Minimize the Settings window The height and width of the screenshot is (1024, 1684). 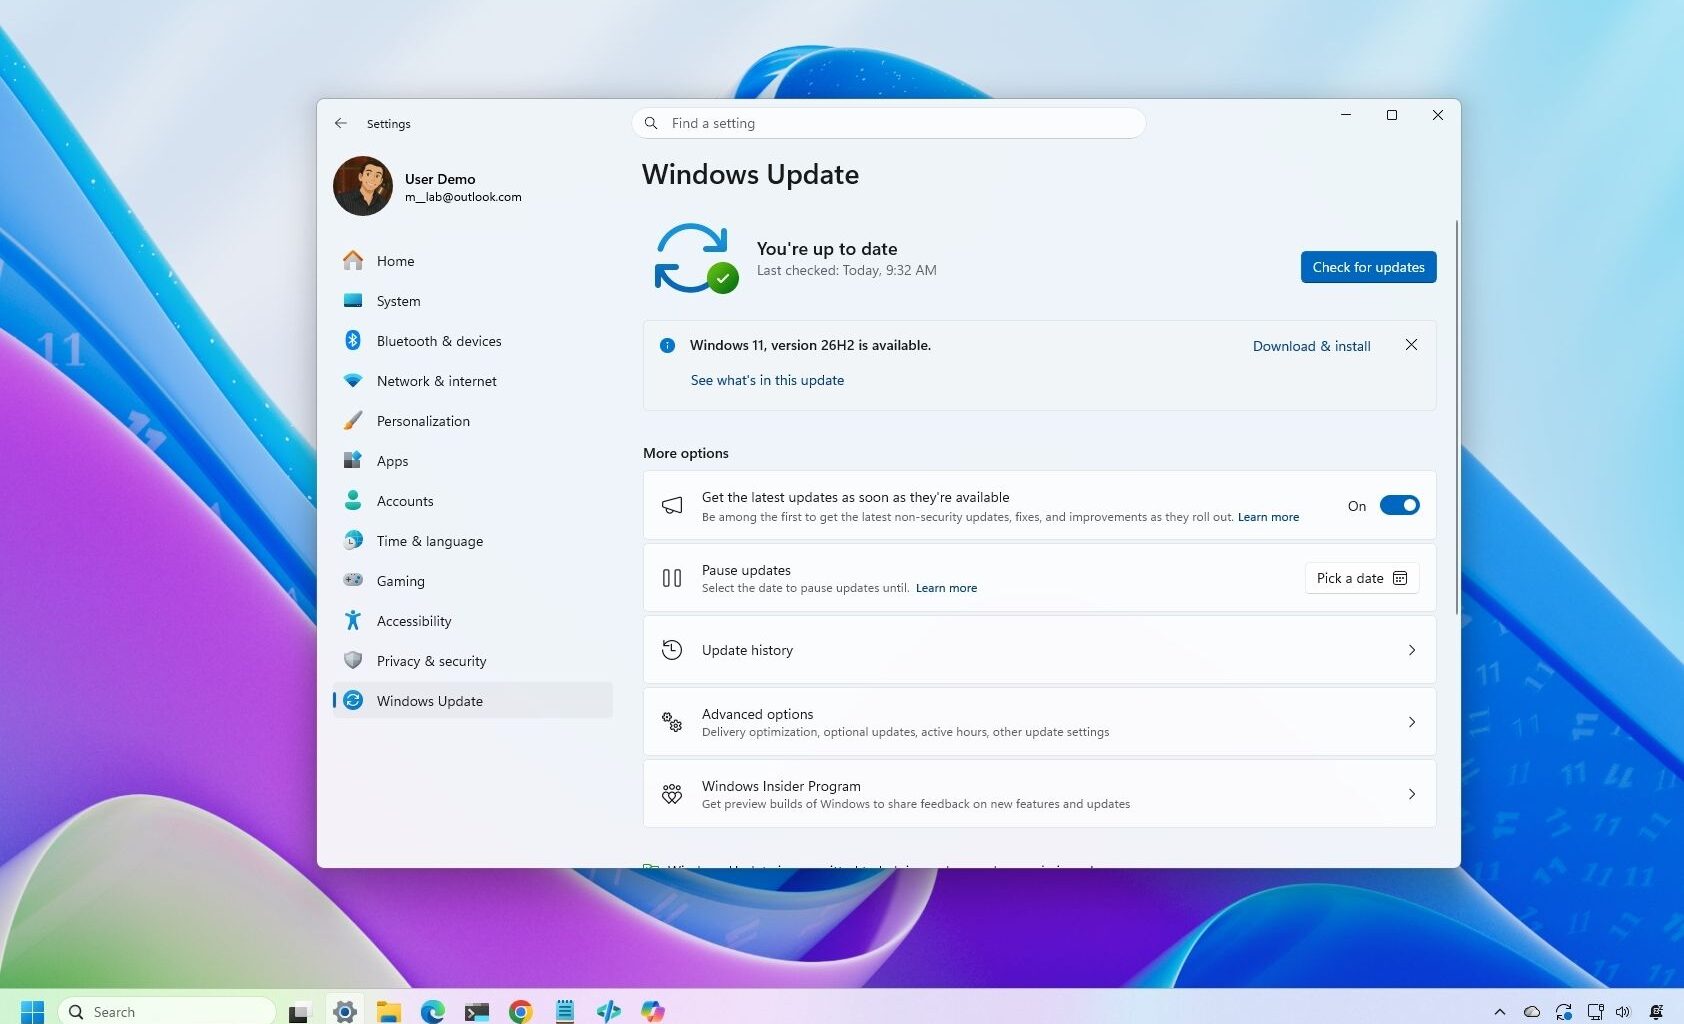[x=1346, y=115]
